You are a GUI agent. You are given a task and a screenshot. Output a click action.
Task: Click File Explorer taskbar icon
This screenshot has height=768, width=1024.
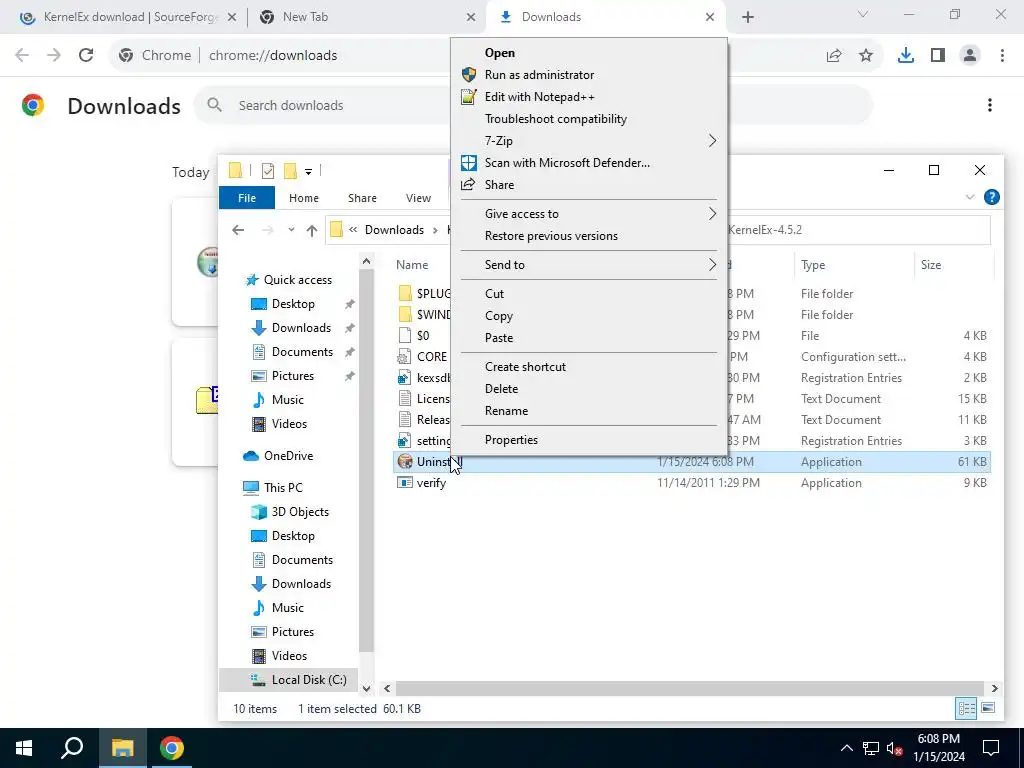point(122,748)
